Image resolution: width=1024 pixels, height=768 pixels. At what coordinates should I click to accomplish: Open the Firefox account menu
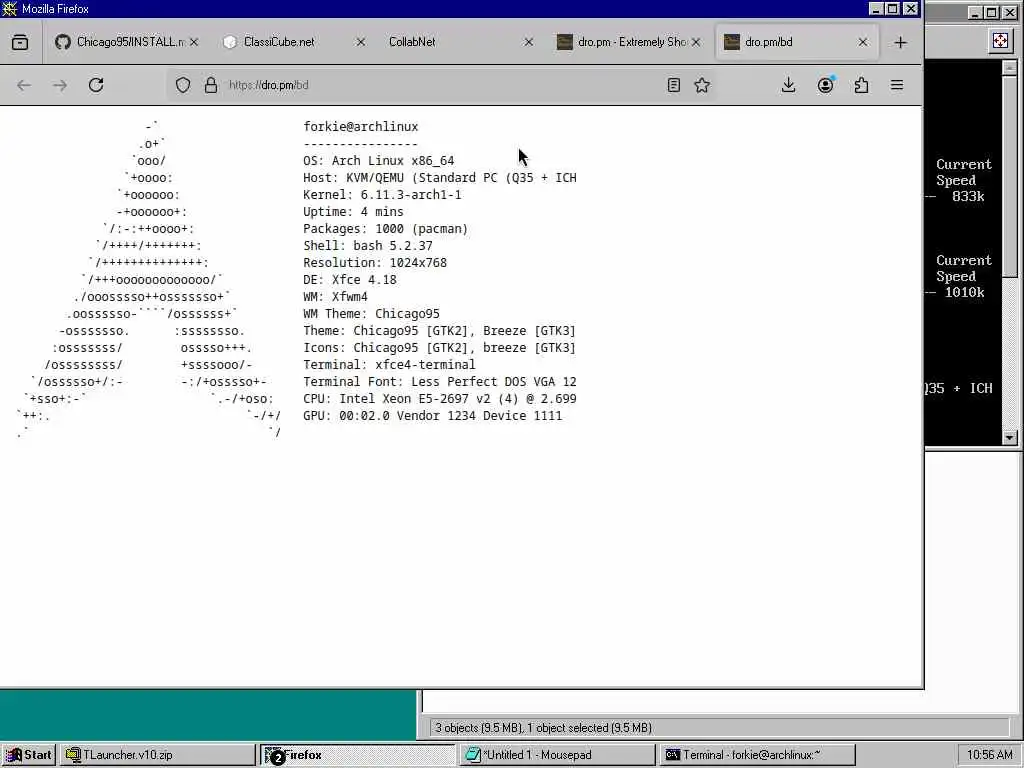tap(825, 85)
